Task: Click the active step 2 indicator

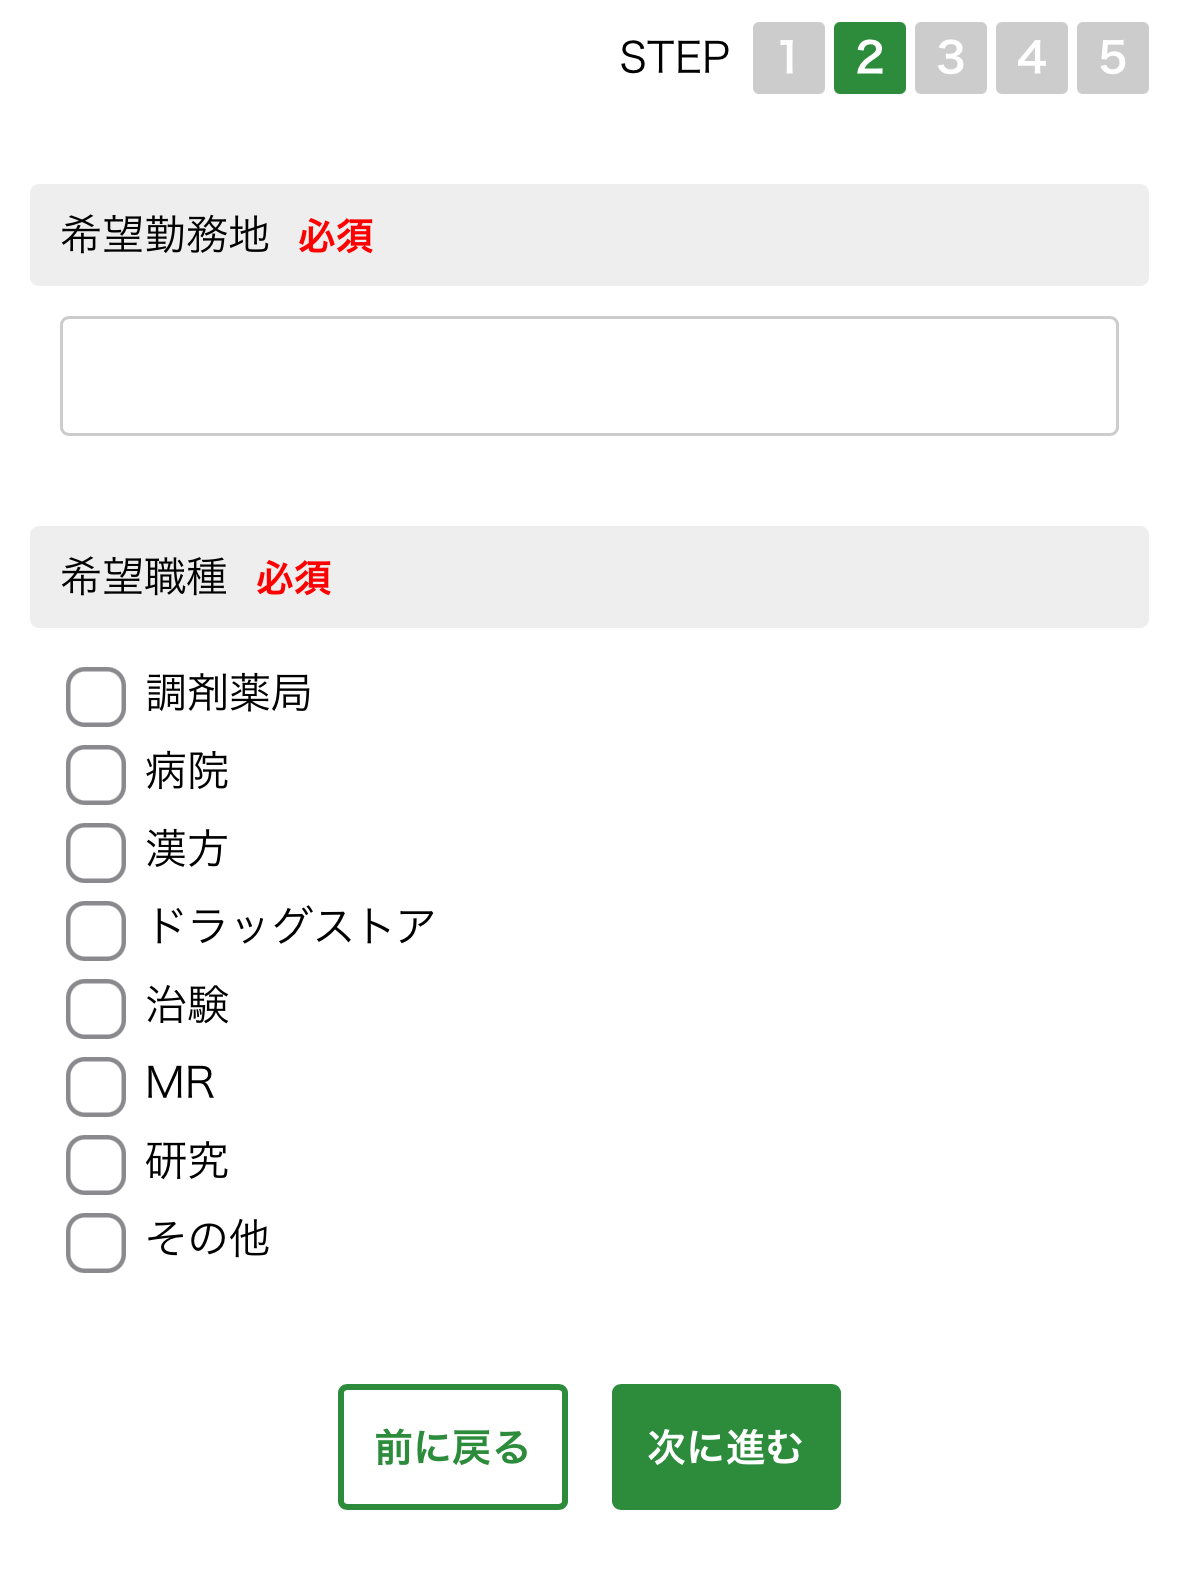Action: tap(870, 58)
